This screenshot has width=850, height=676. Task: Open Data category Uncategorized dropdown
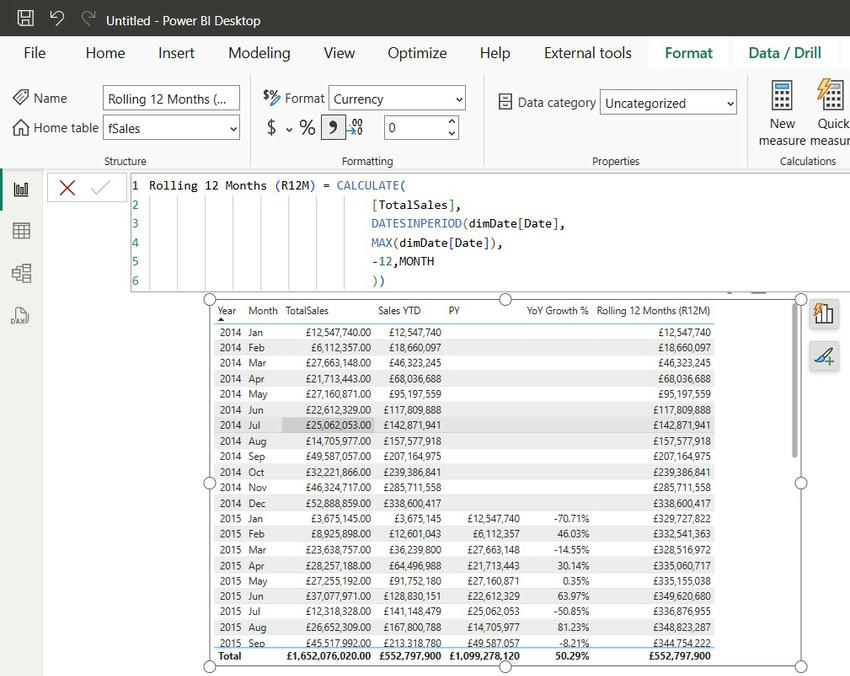pos(668,102)
